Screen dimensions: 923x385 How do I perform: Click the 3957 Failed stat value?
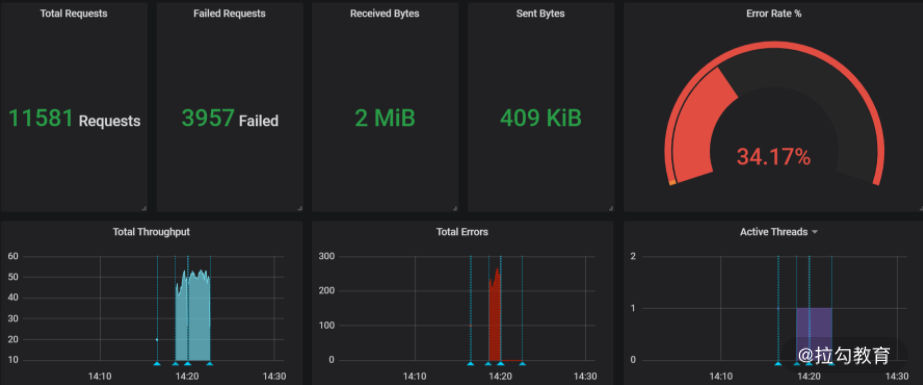230,119
